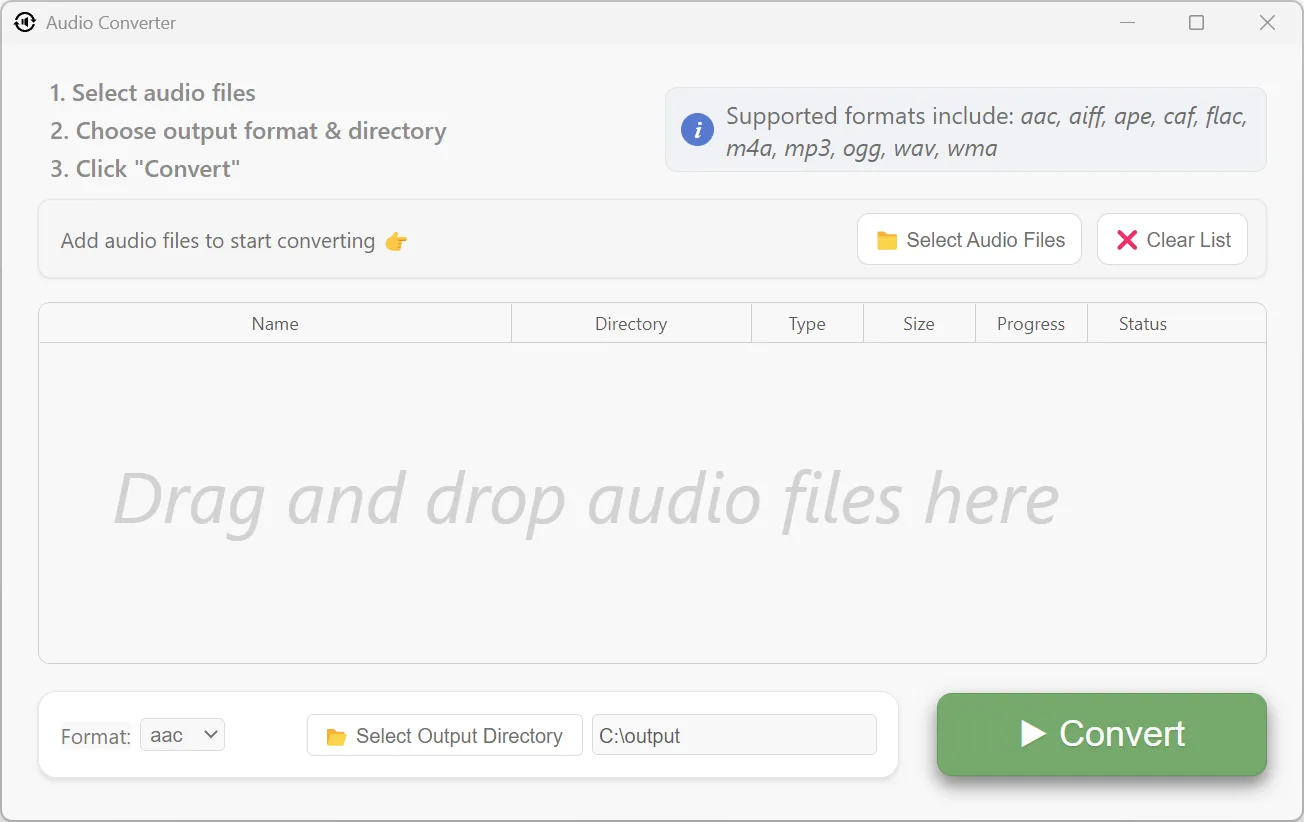Click the drag and drop area

click(x=652, y=500)
